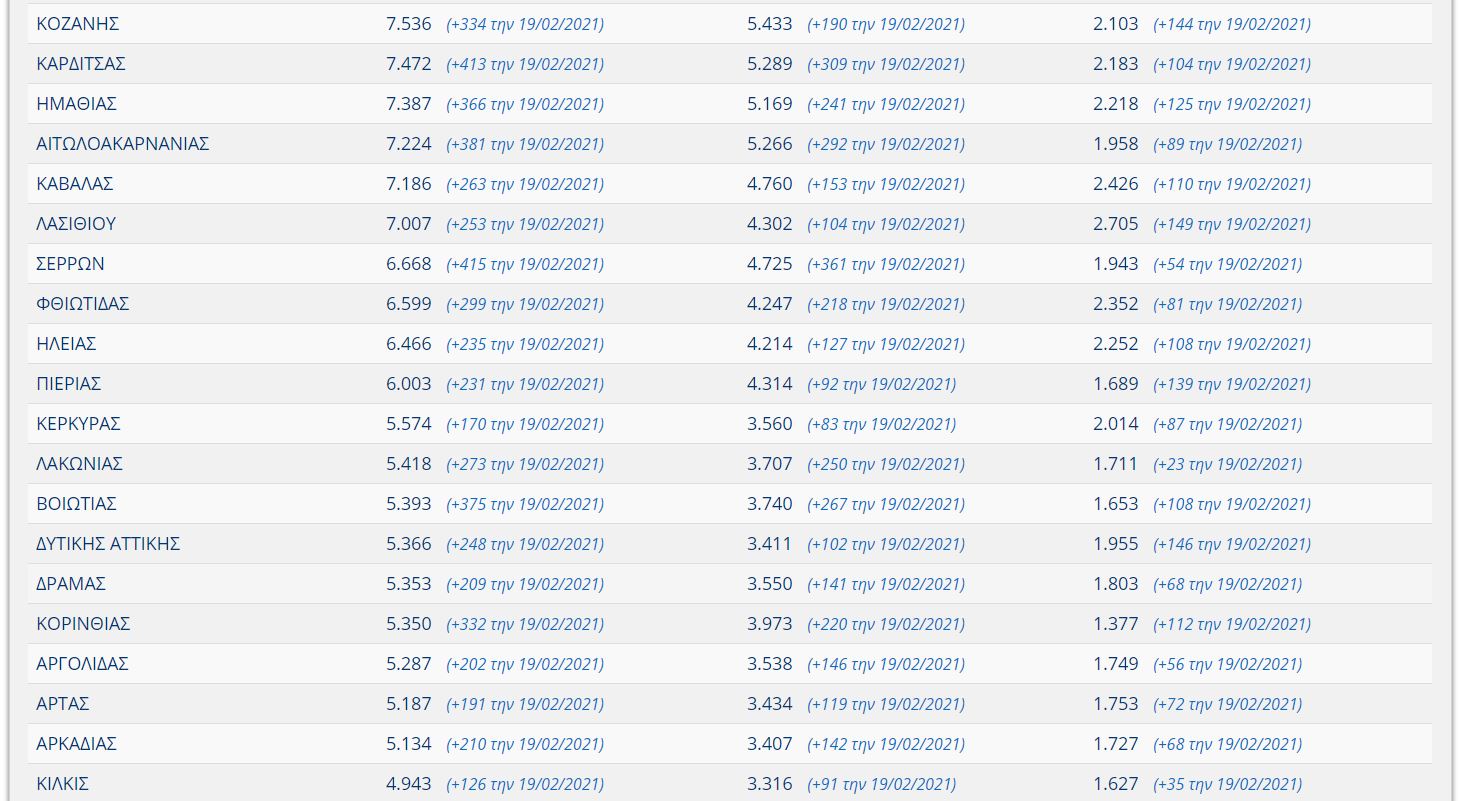Select the +92 change note for ΠΙΕΡΙΑΣ
Viewport: 1460px width, 801px height.
[881, 384]
